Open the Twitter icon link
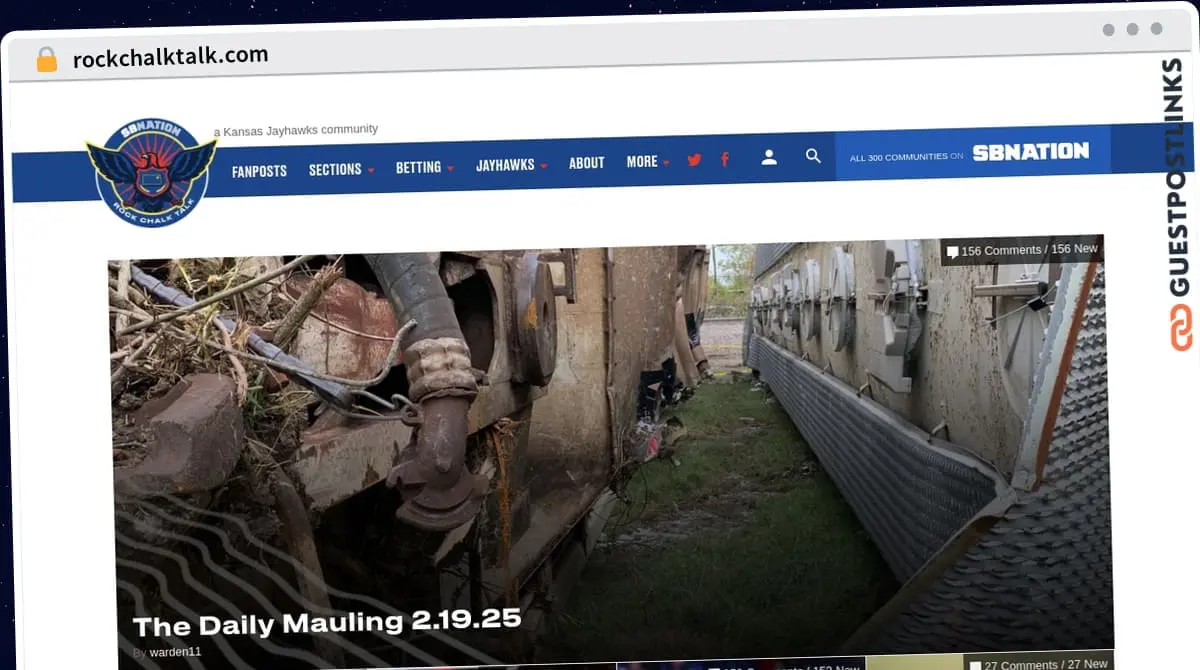 tap(694, 160)
